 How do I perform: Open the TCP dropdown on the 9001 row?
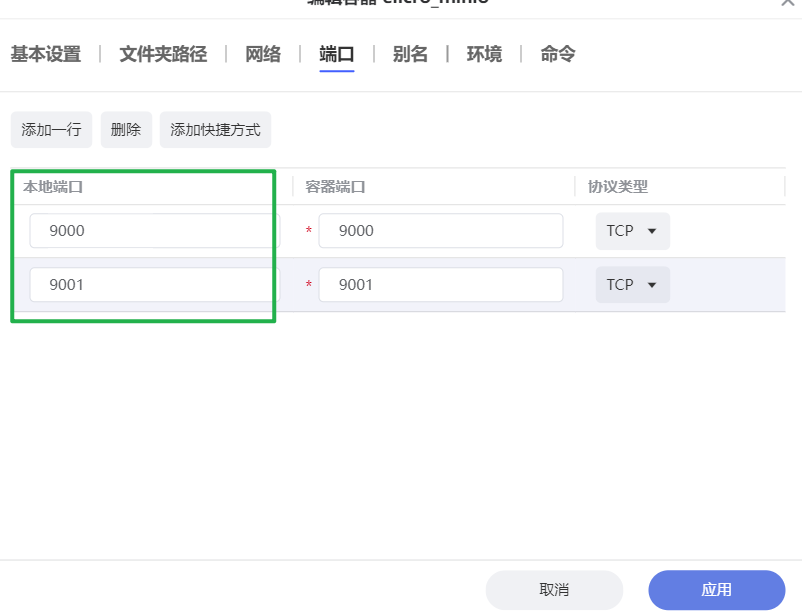click(632, 284)
